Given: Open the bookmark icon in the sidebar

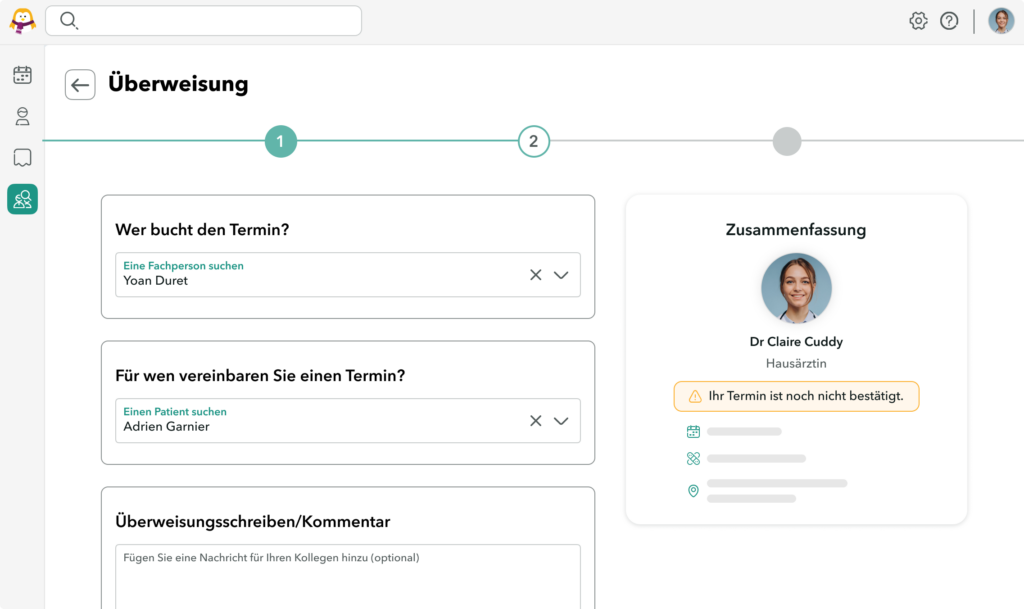Looking at the screenshot, I should pos(22,157).
